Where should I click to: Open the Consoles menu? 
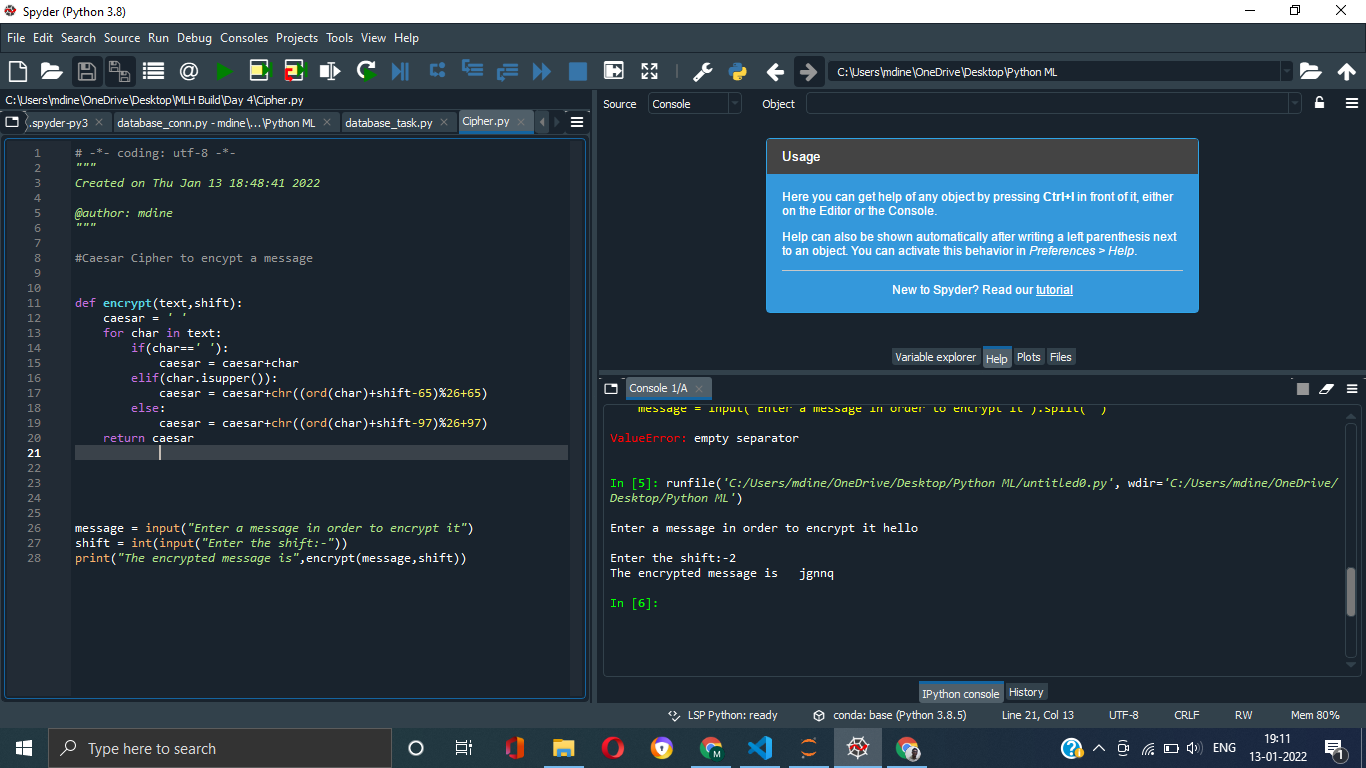(x=244, y=37)
